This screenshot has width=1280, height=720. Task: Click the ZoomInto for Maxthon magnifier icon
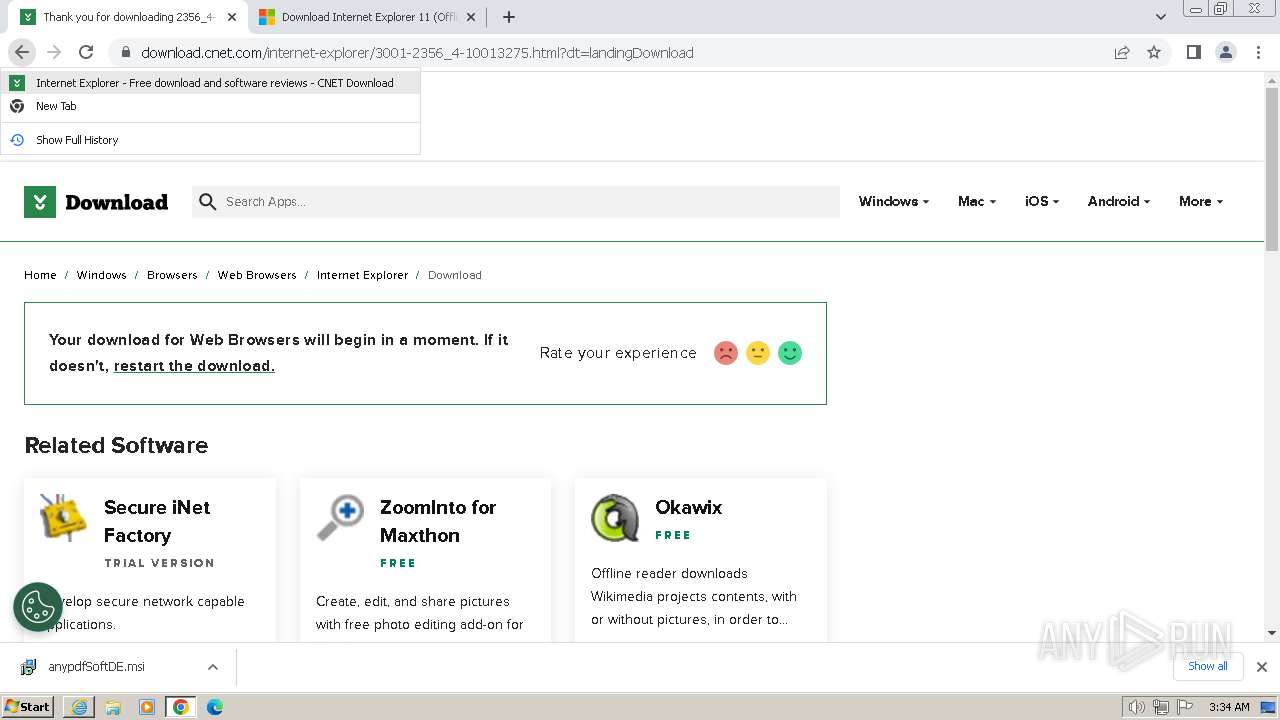(x=340, y=517)
